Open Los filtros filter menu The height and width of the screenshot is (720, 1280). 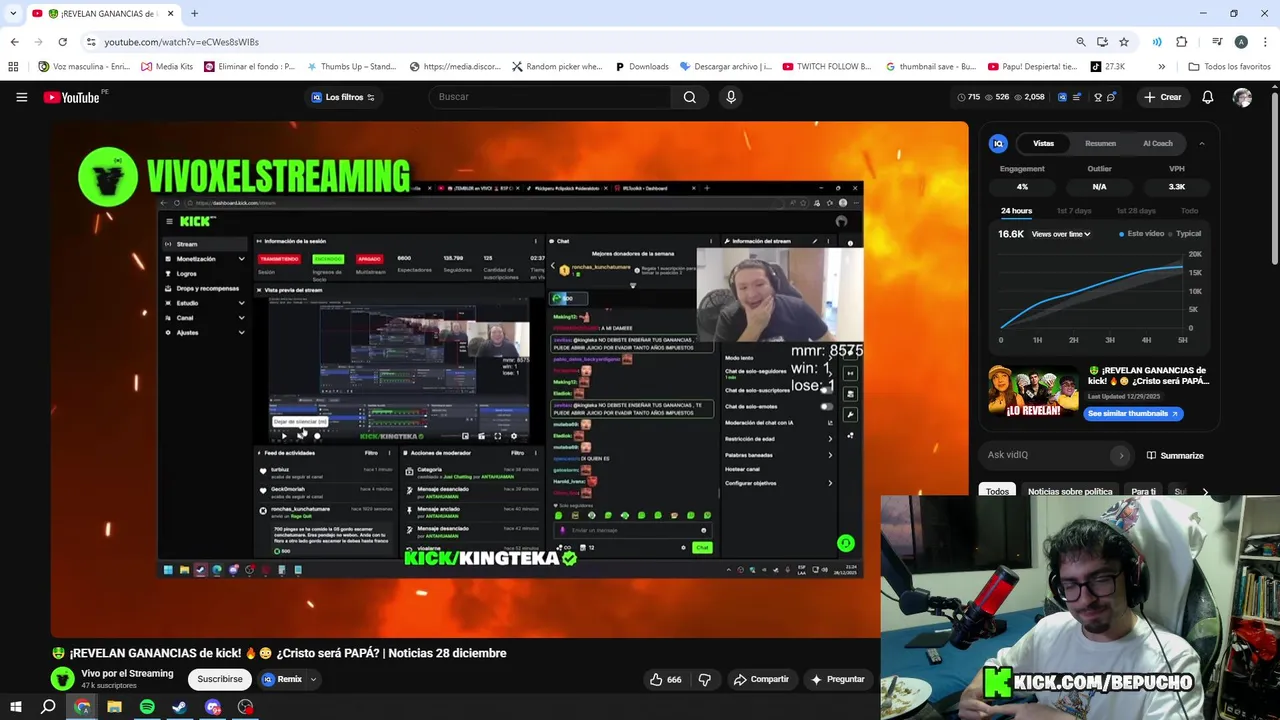click(343, 97)
